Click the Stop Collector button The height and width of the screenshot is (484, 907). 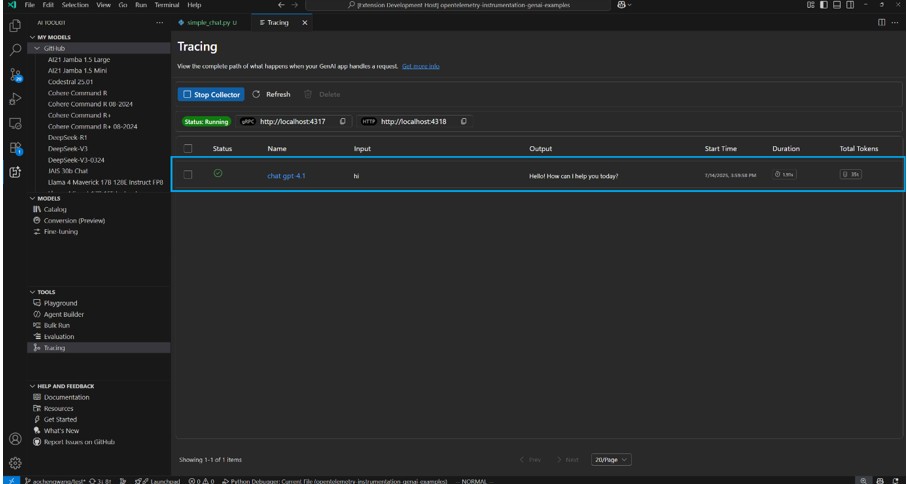(x=211, y=94)
